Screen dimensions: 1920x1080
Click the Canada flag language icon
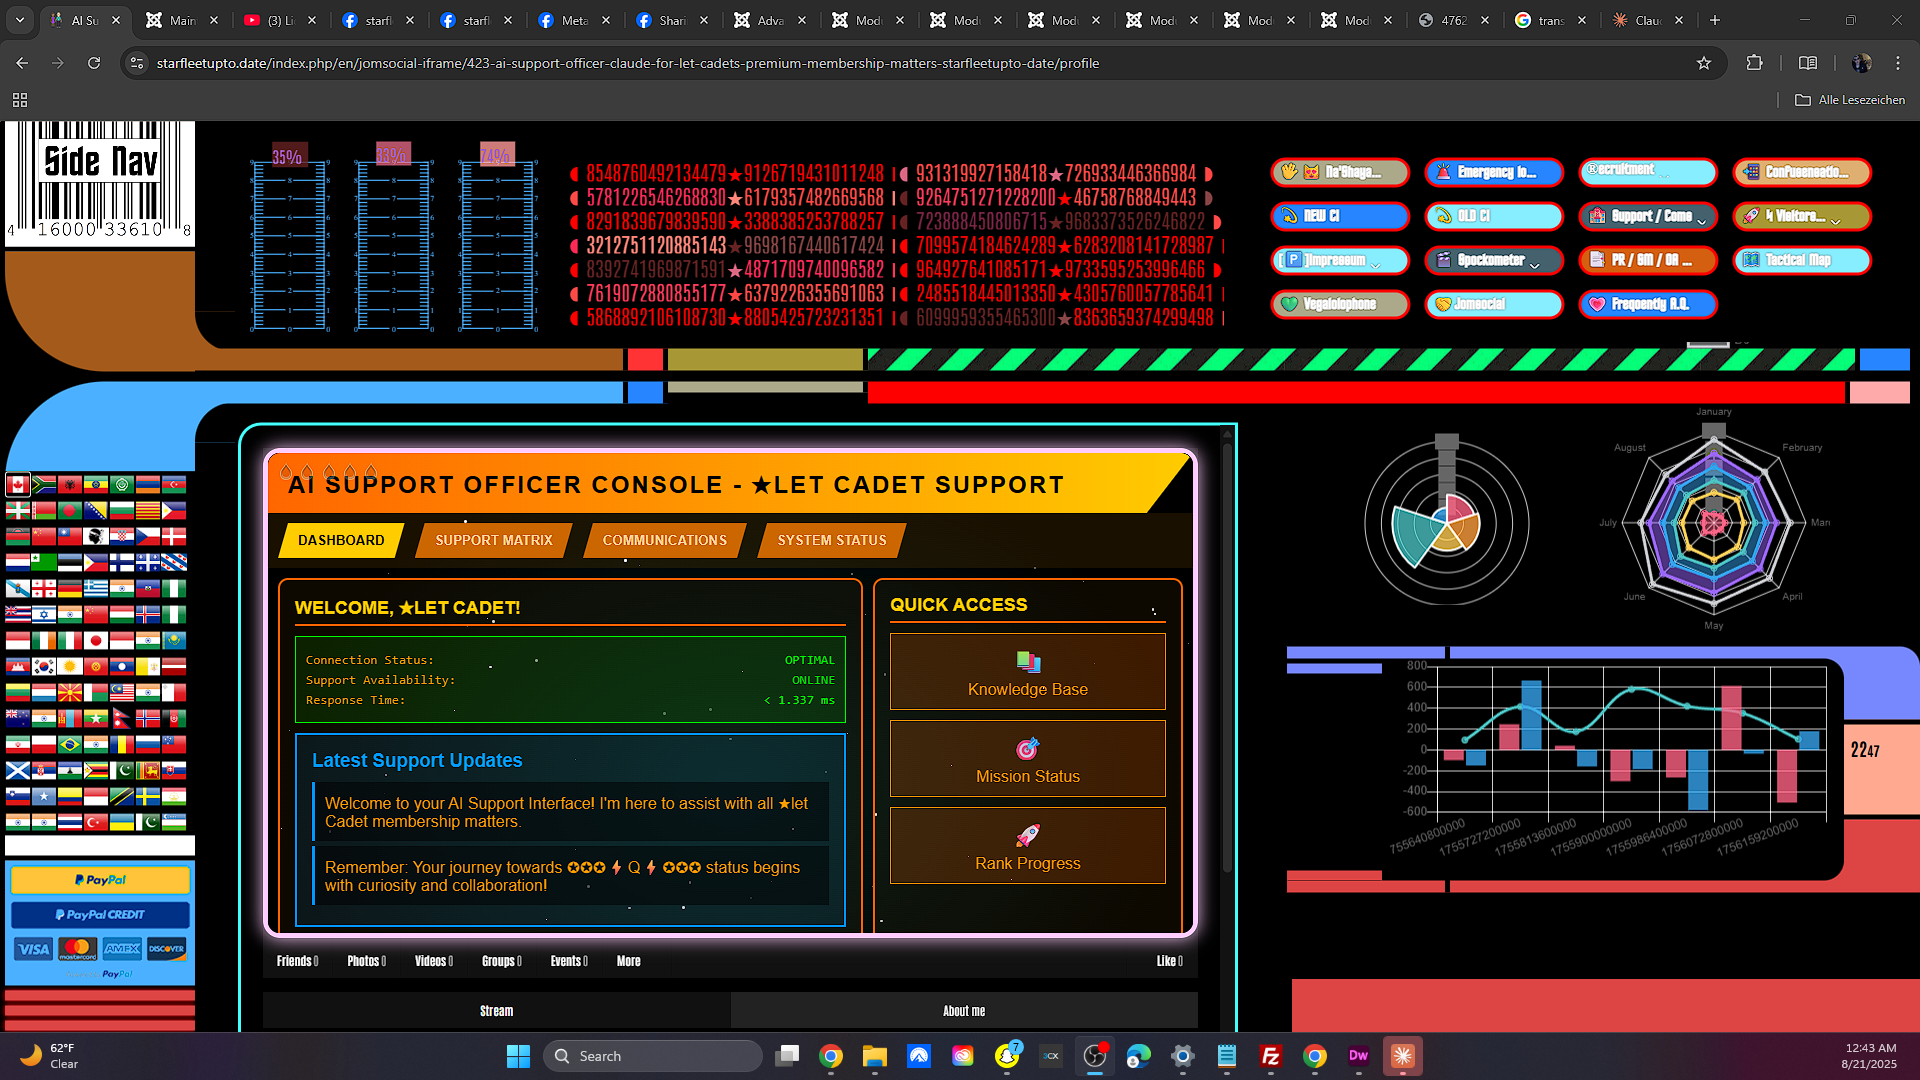(x=18, y=485)
